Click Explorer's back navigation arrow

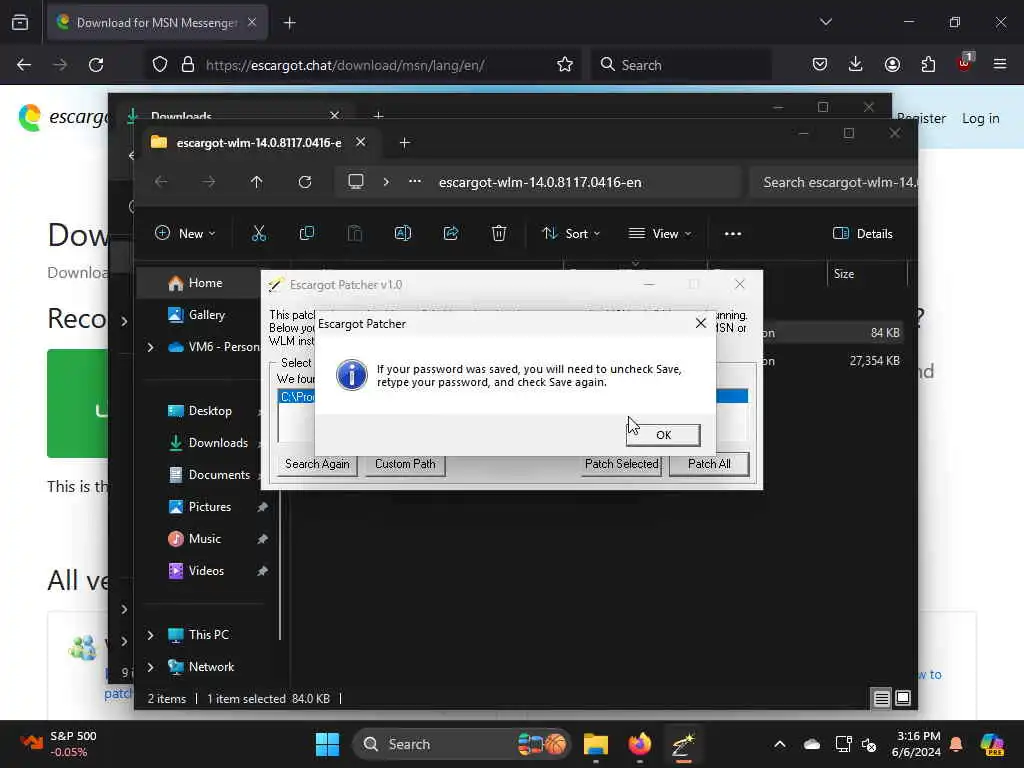tap(161, 182)
